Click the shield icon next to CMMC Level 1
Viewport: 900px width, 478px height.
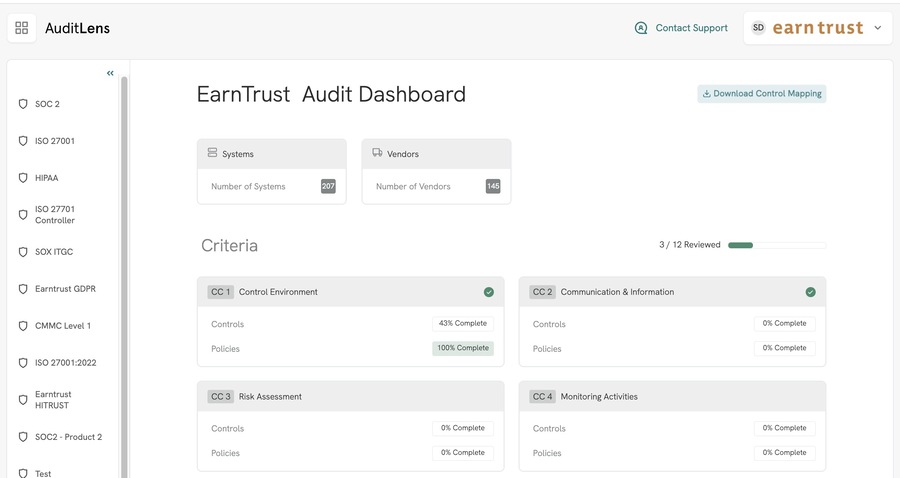click(x=23, y=326)
